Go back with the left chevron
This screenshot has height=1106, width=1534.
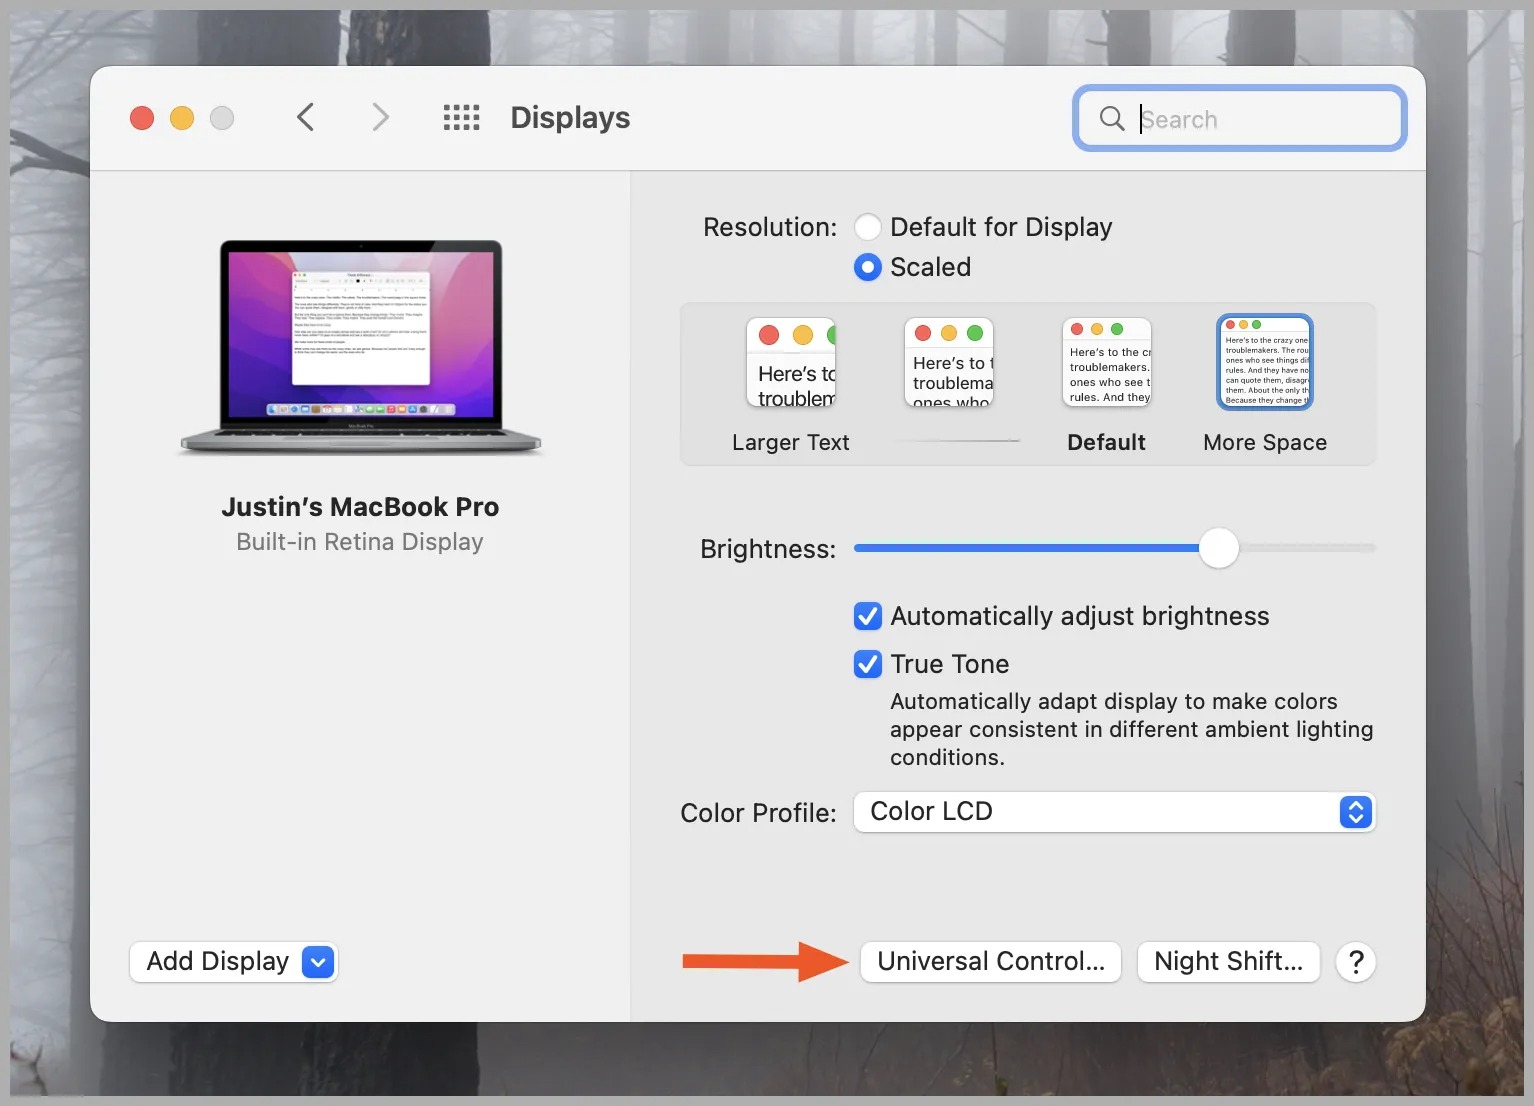tap(306, 118)
